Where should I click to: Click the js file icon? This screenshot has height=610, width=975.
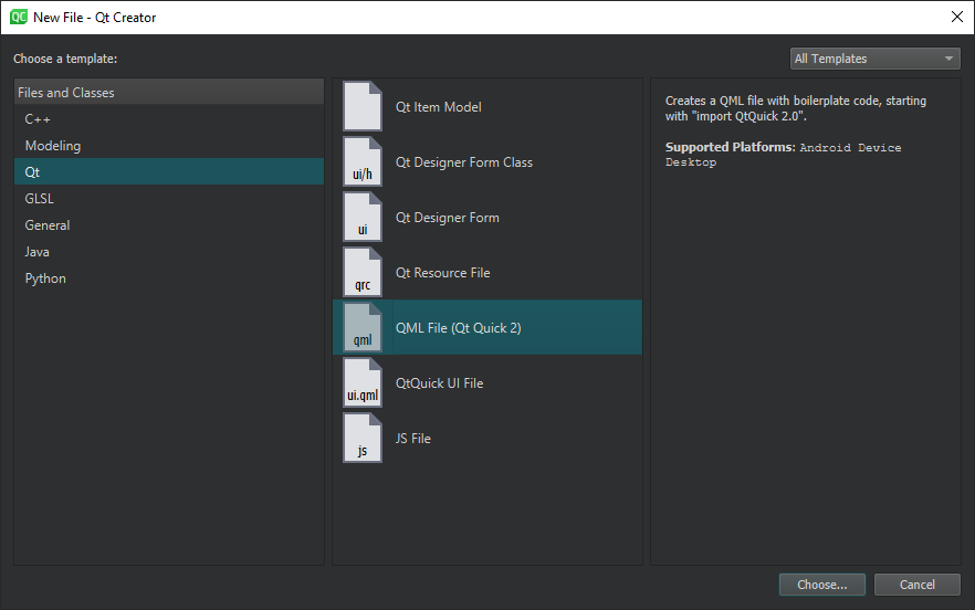coord(363,438)
